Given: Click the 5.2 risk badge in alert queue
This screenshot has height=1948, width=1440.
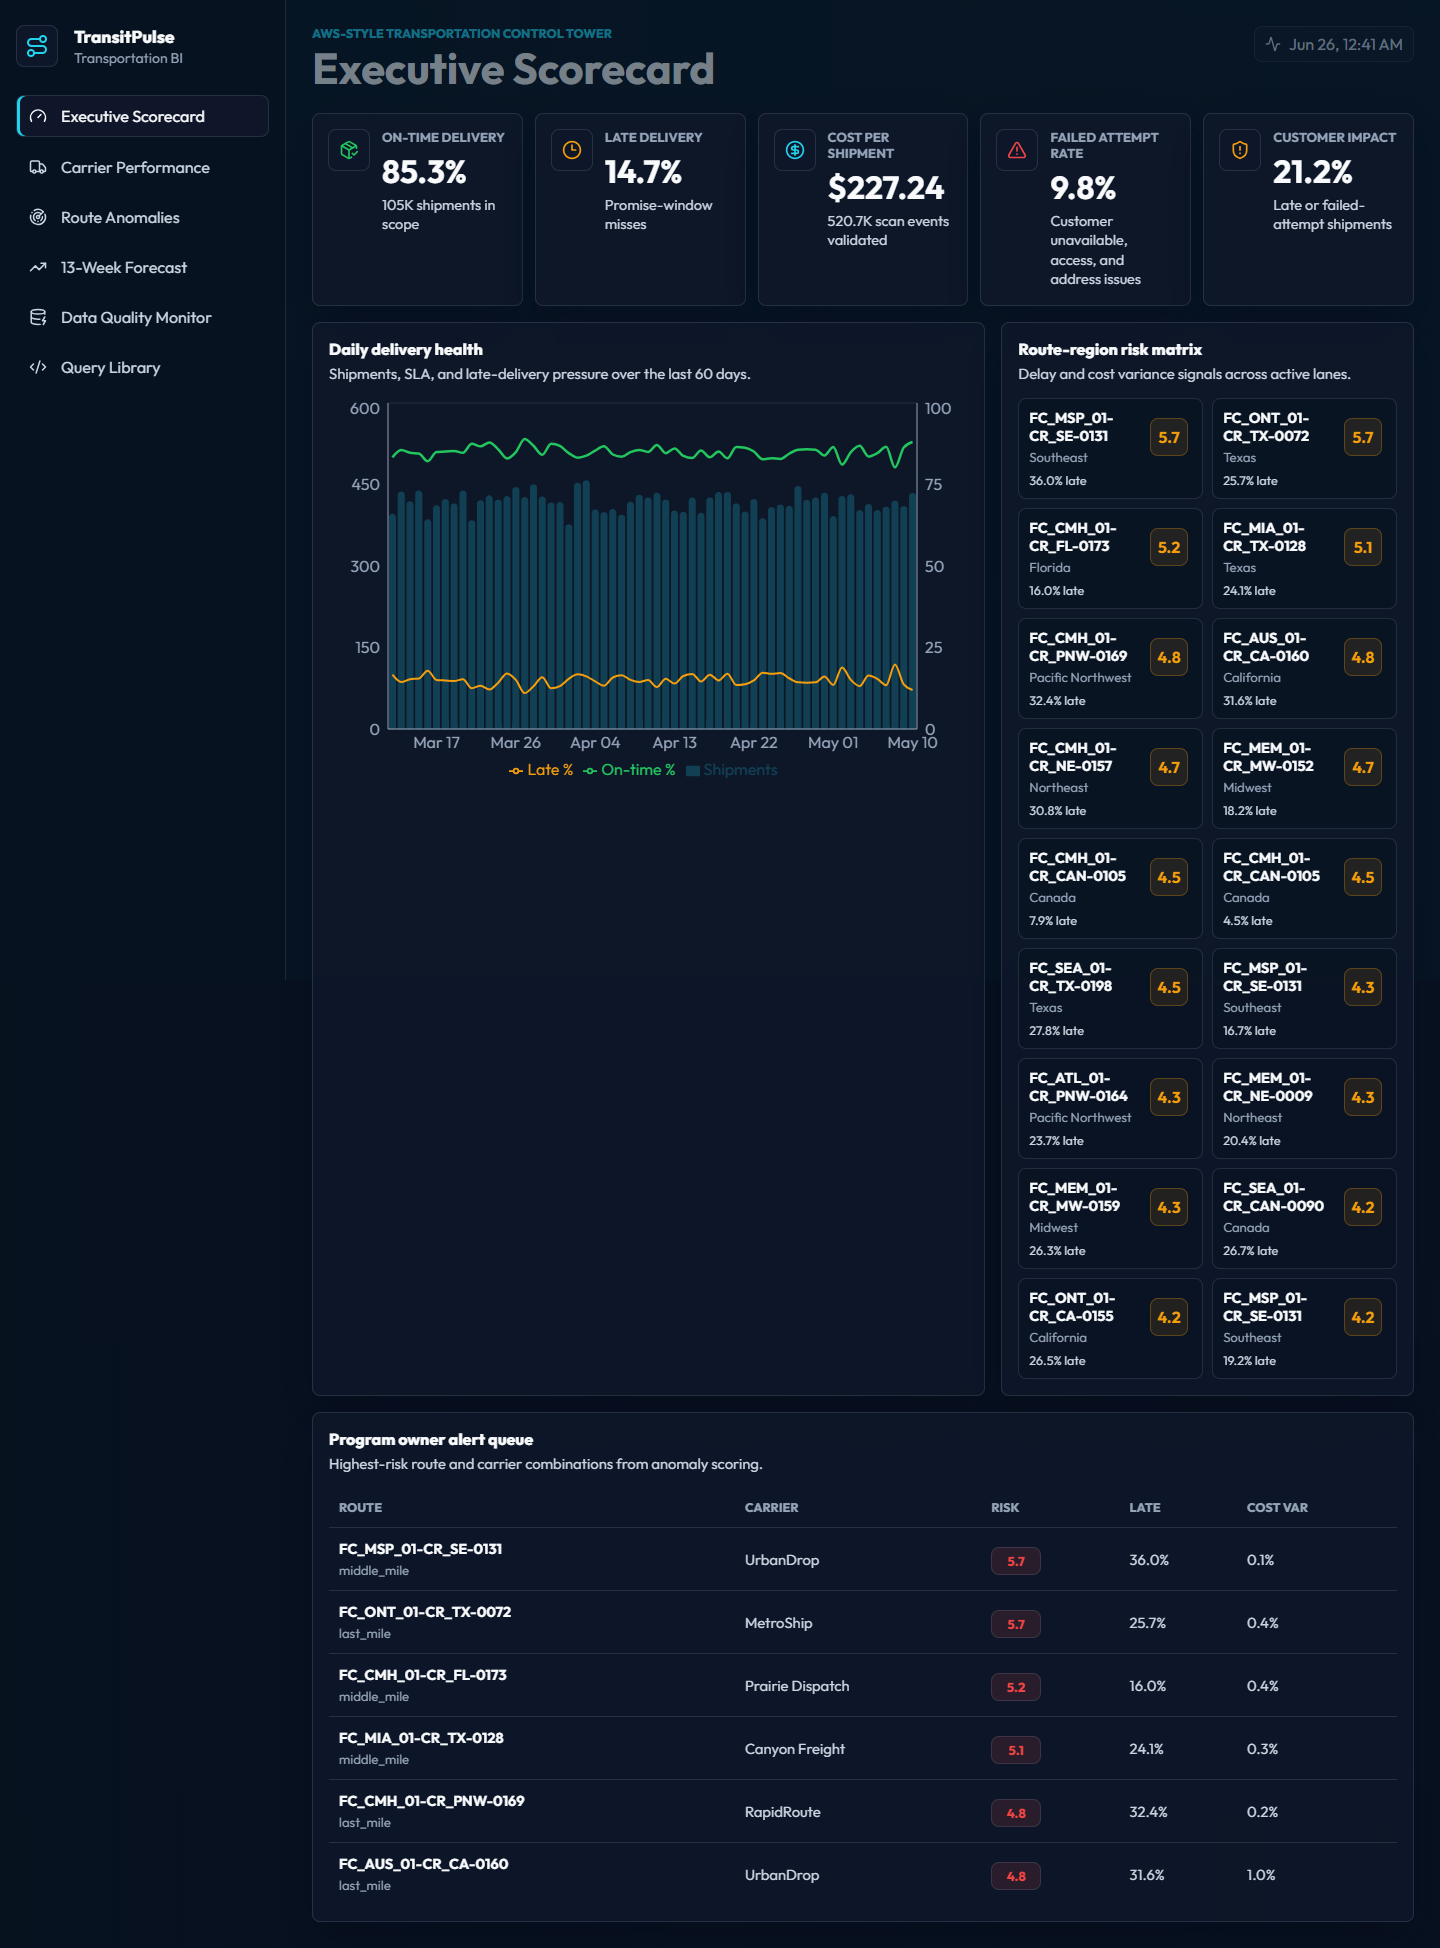Looking at the screenshot, I should tap(1016, 1687).
